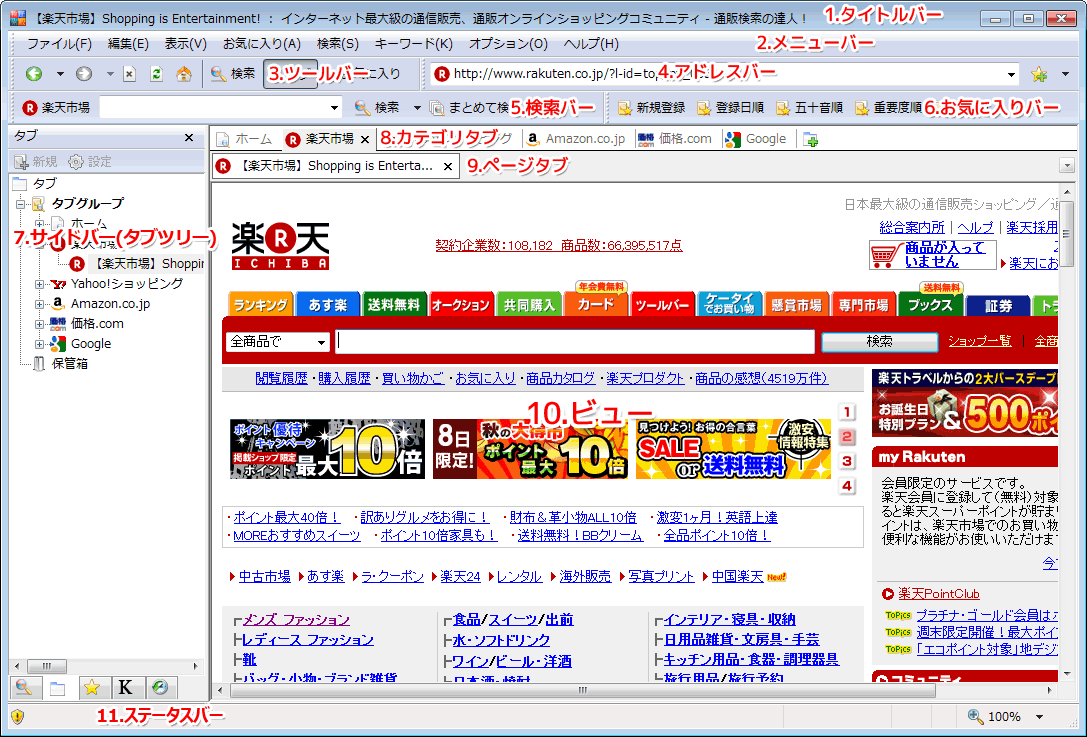Click the security shield in status bar
This screenshot has width=1087, height=737.
[18, 716]
